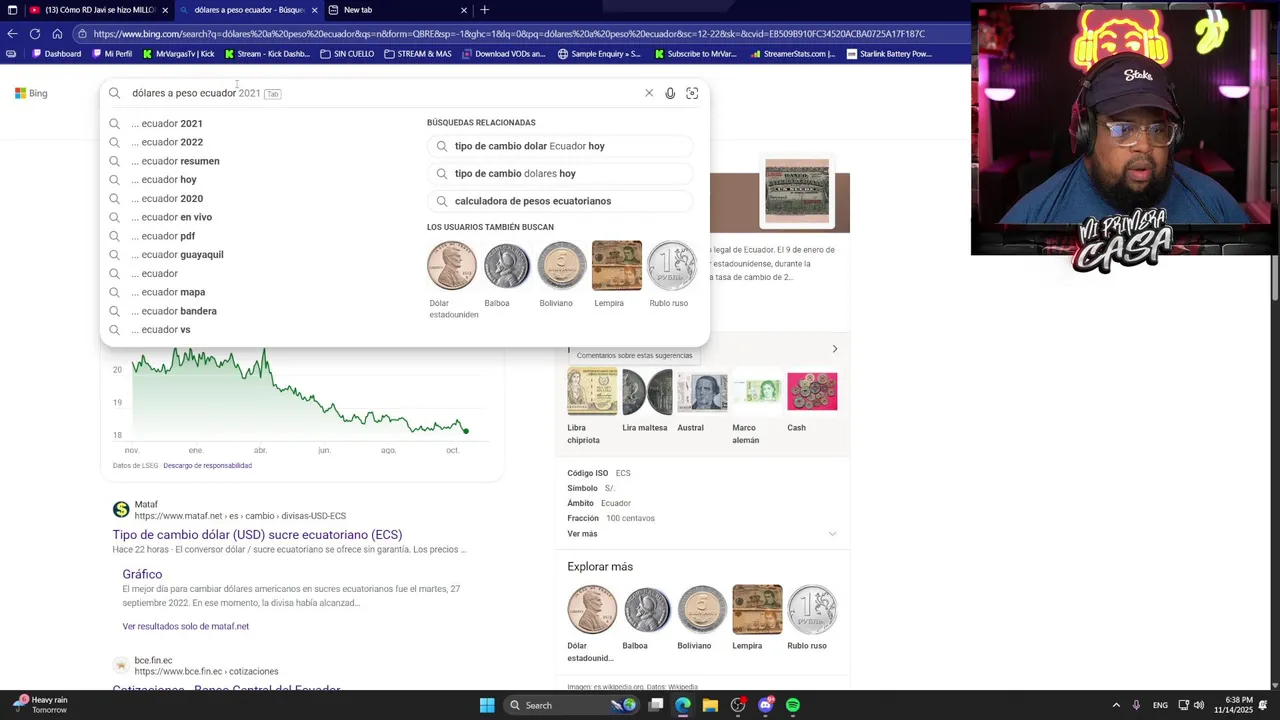Screen dimensions: 1280x720
Task: Switch to New tab
Action: pos(398,10)
